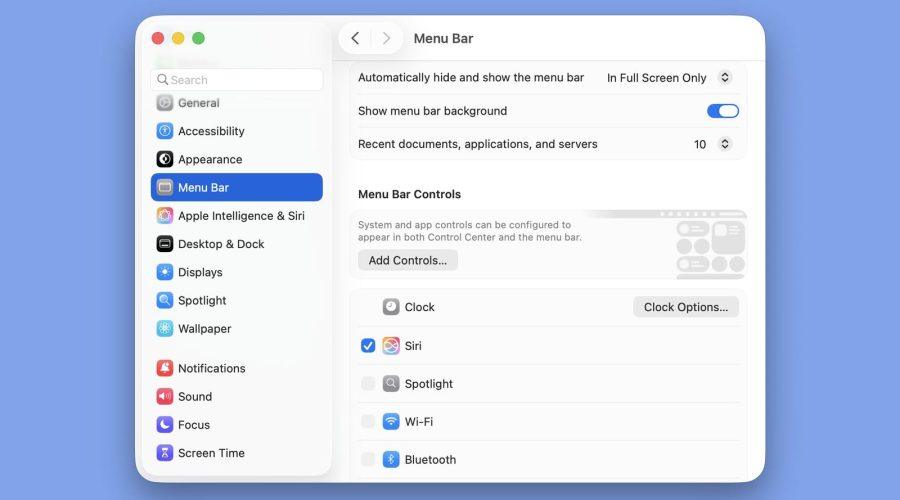This screenshot has width=900, height=500.
Task: Click into the Search field
Action: point(236,80)
